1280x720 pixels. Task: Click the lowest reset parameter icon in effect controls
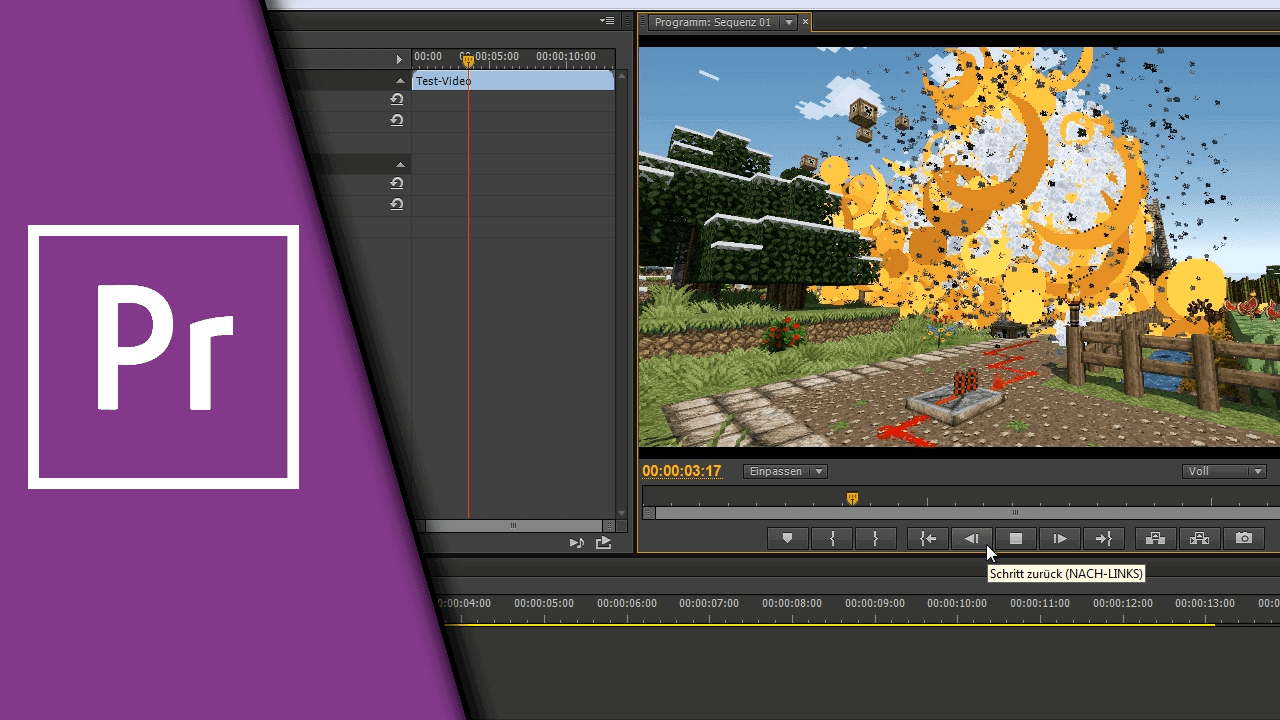click(397, 204)
